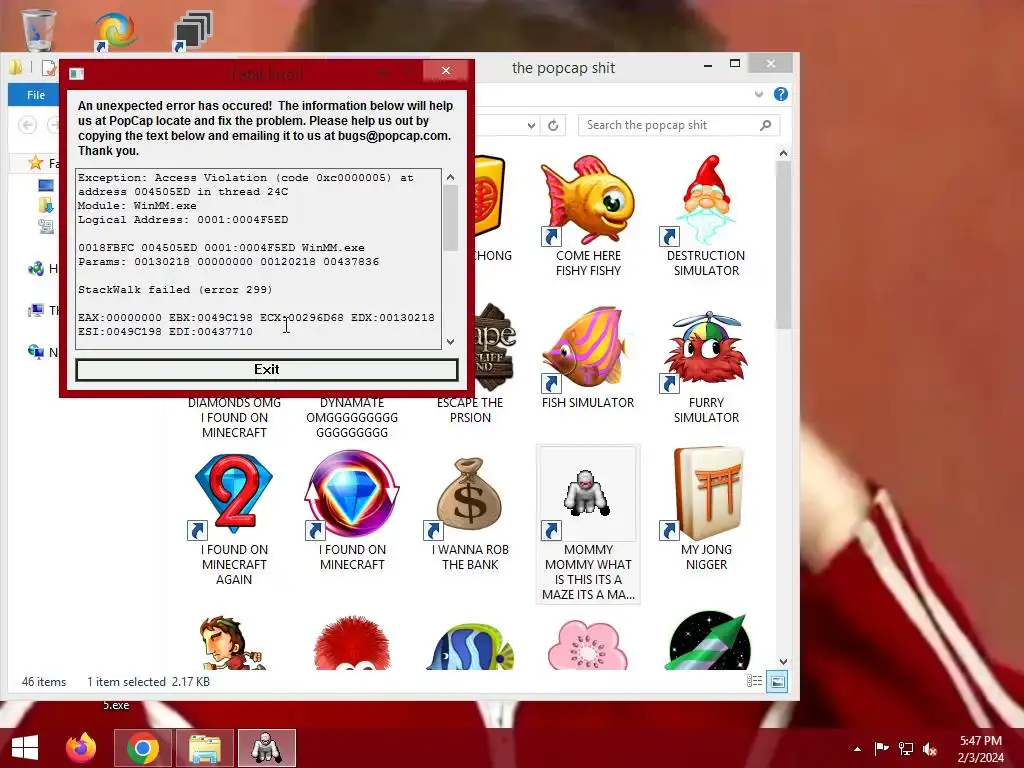Refresh the Explorer folder view
This screenshot has height=768, width=1024.
point(553,125)
